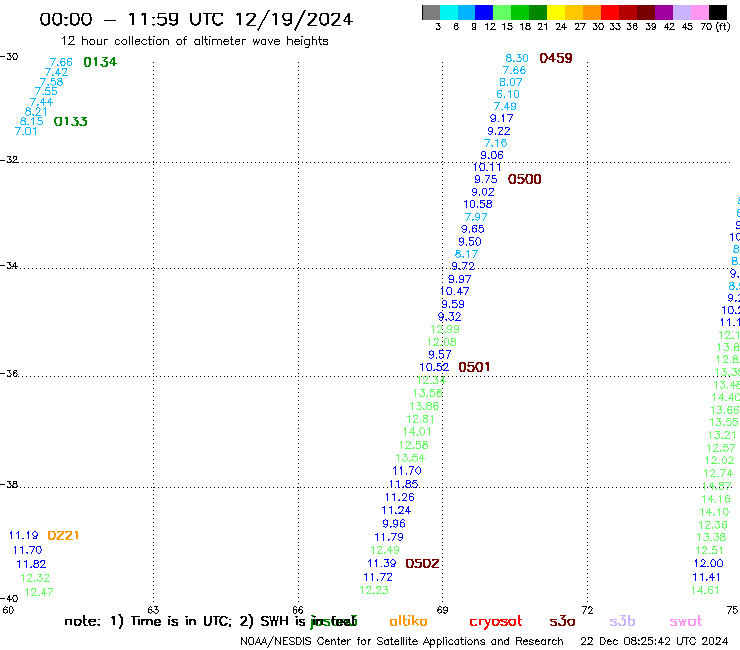This screenshot has width=740, height=650.
Task: Select the 10.11 wave height reading
Action: 487,167
